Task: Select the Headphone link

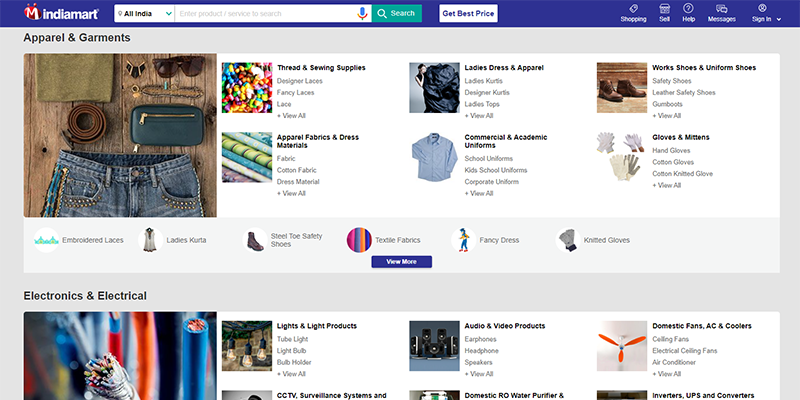Action: coord(482,351)
